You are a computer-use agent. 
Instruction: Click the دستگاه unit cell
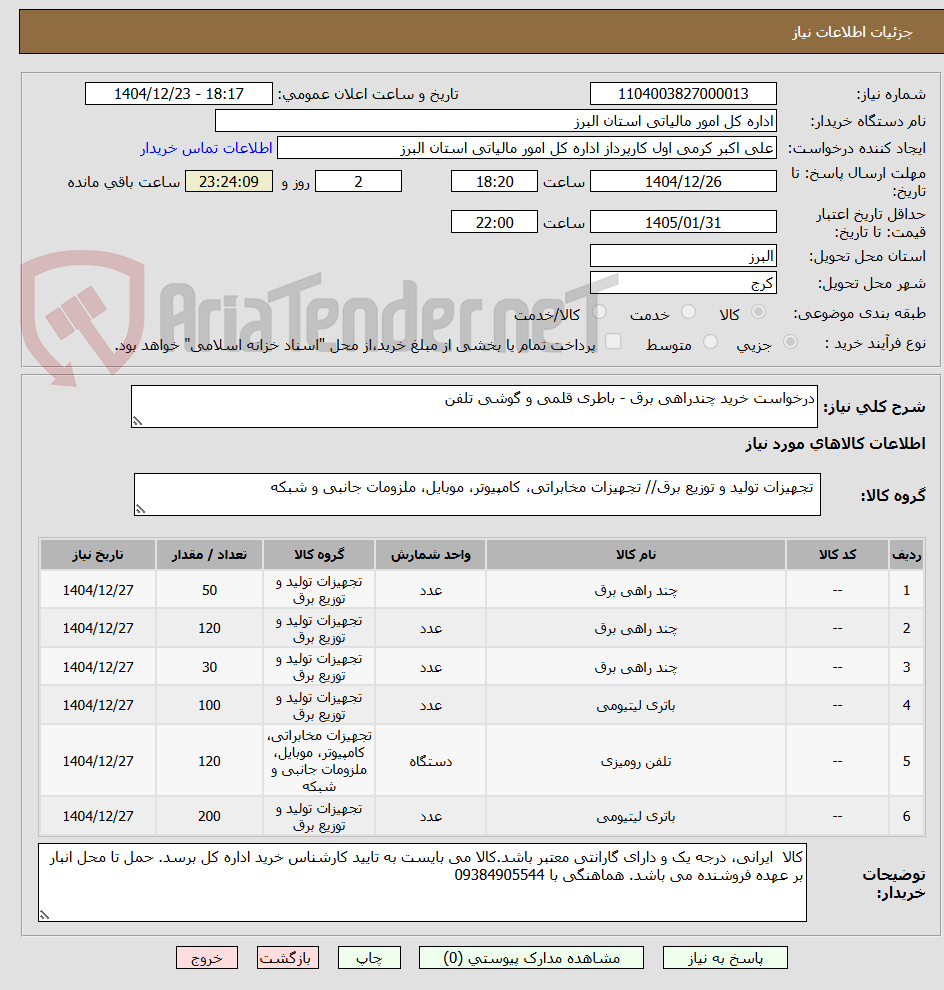pyautogui.click(x=431, y=761)
